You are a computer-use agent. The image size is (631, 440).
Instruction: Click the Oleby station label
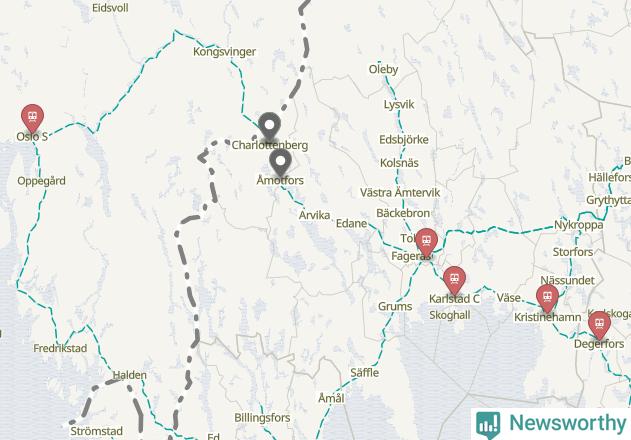tap(384, 70)
